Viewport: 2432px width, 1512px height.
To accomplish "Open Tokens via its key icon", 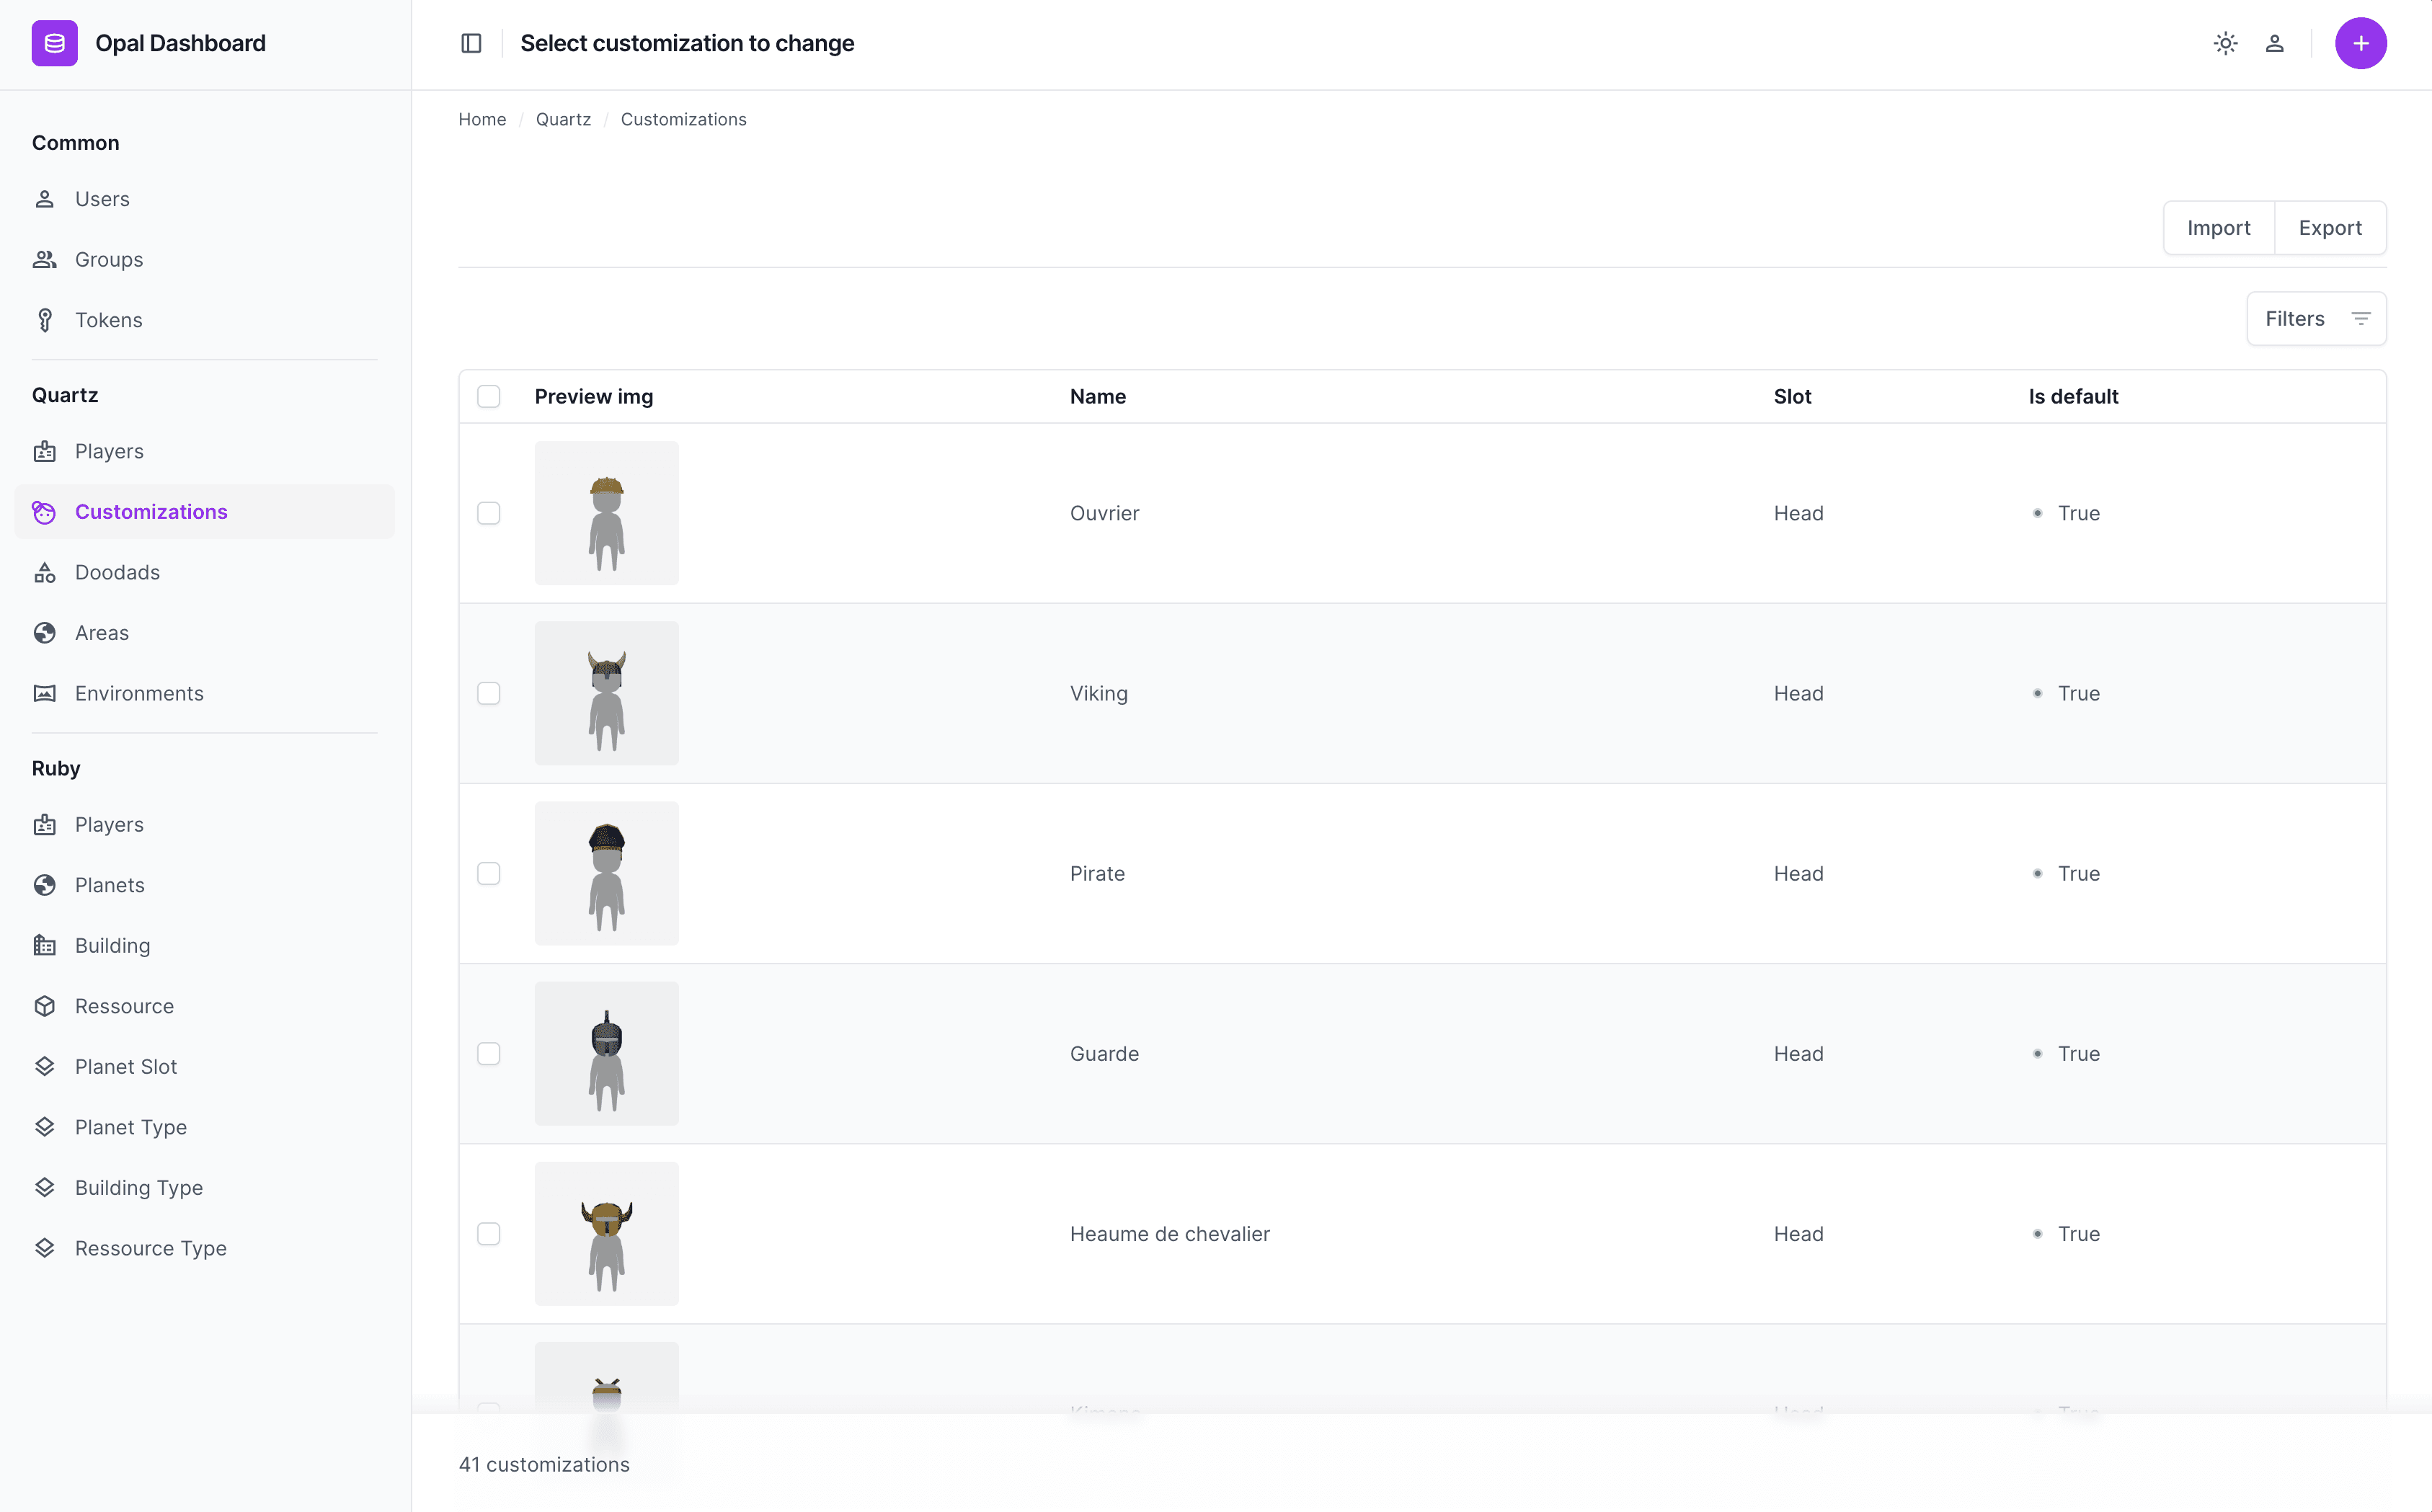I will [x=45, y=320].
